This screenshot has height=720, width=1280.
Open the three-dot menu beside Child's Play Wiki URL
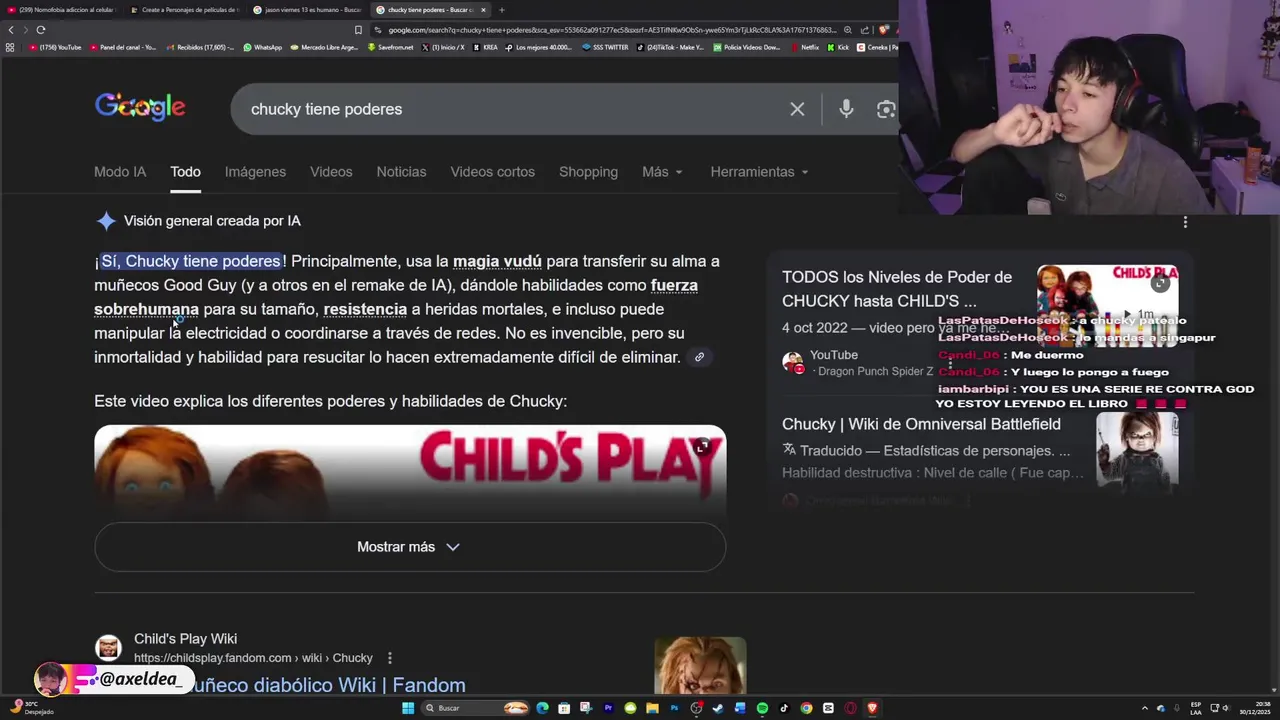click(390, 658)
